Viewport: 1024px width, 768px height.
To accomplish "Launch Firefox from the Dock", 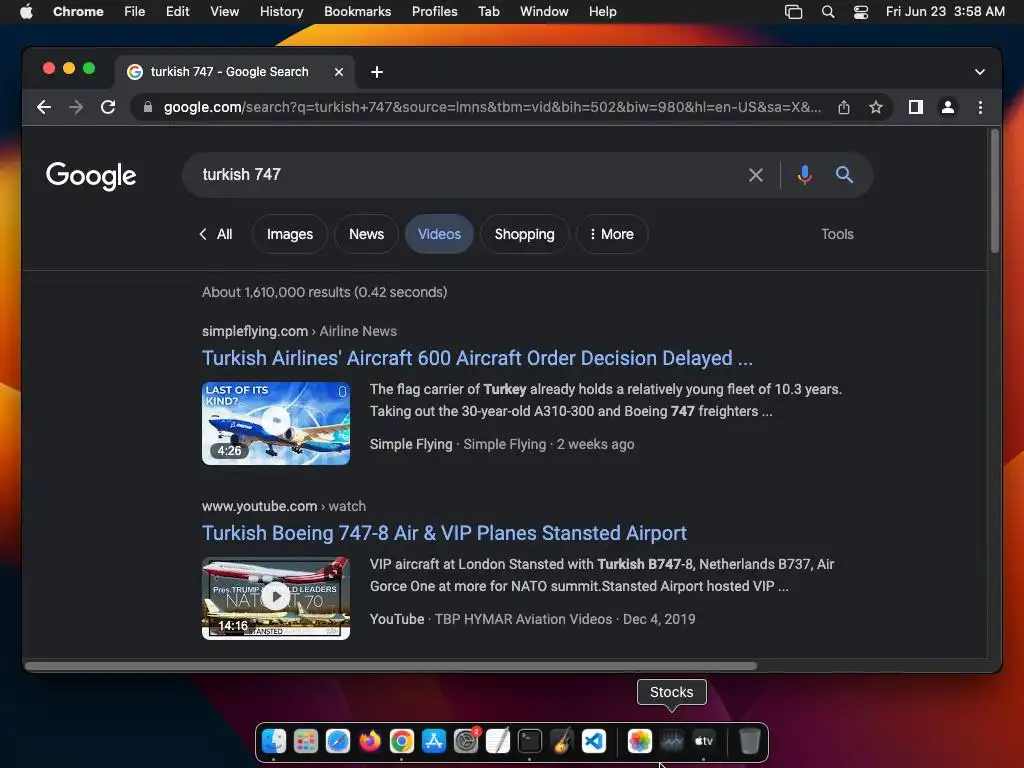I will coord(370,741).
